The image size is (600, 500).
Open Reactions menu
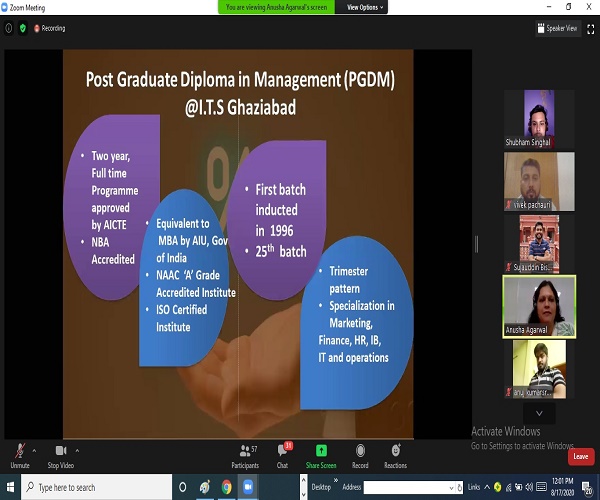tap(395, 456)
